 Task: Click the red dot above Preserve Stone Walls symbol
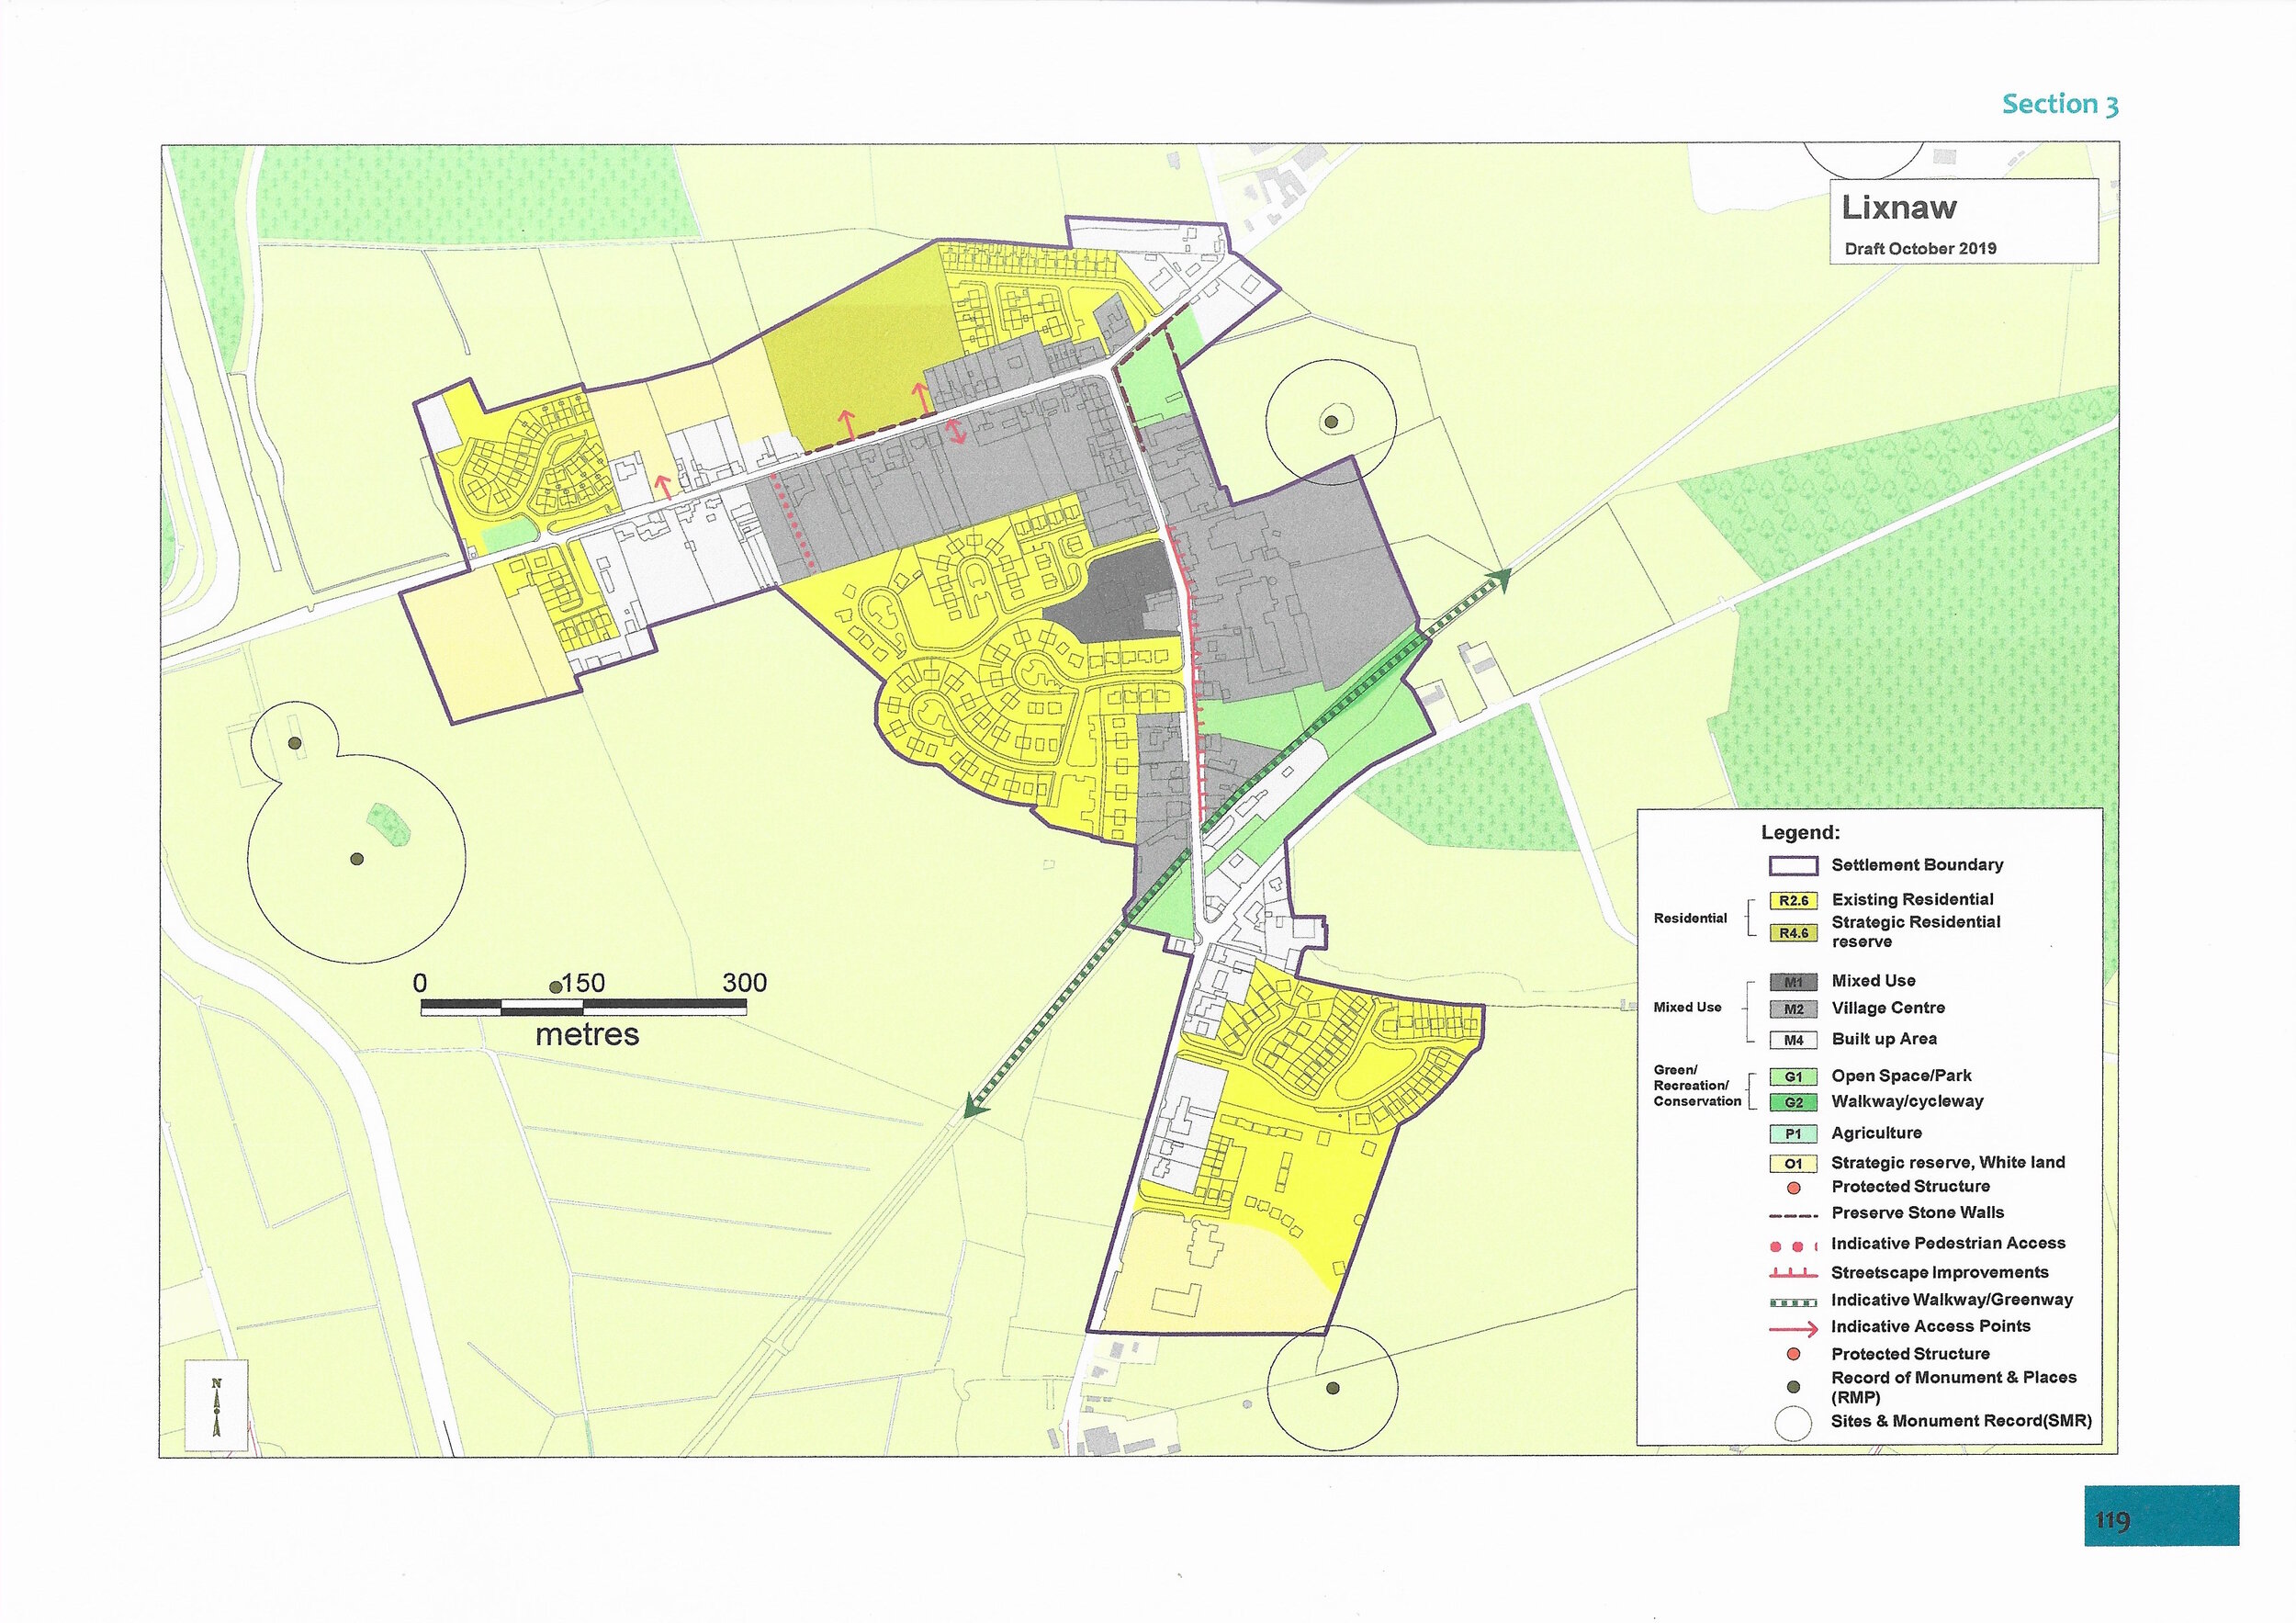coord(1794,1188)
